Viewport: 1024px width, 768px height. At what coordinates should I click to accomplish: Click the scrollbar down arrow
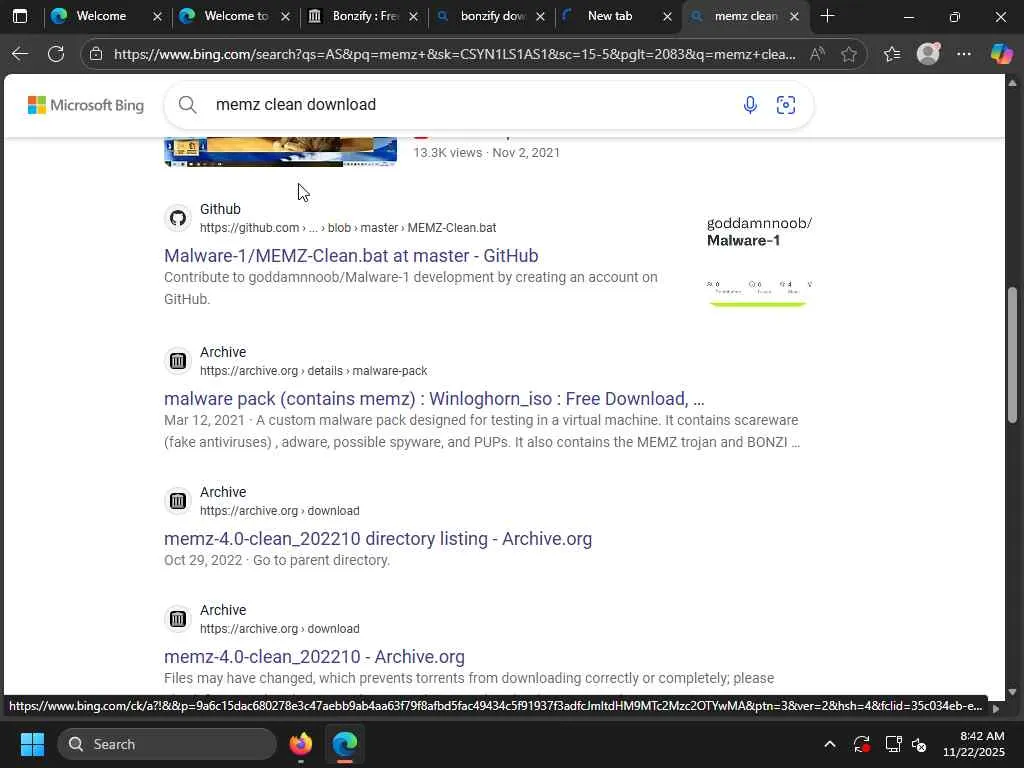point(1012,692)
